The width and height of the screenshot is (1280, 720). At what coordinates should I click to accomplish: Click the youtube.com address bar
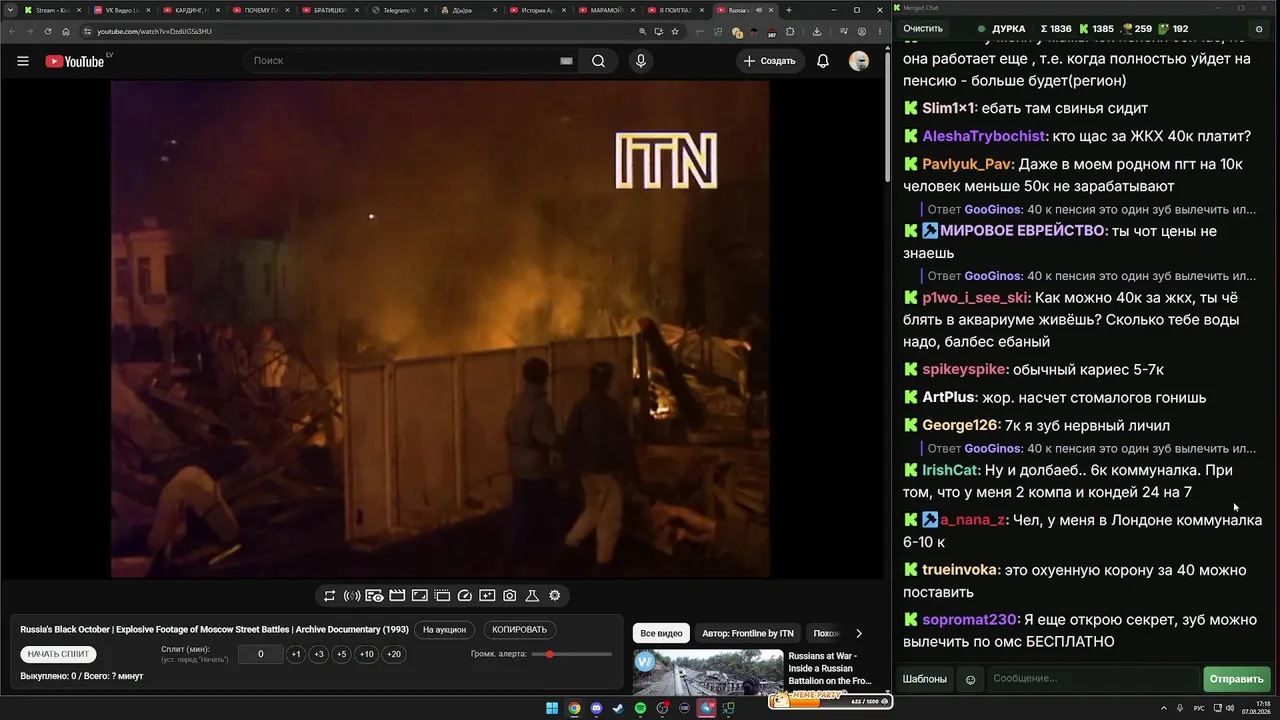point(360,31)
